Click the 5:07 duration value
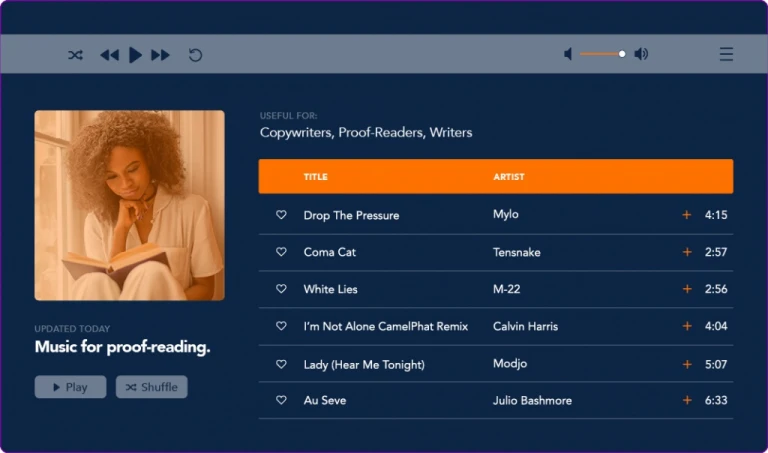Image resolution: width=768 pixels, height=453 pixels. click(x=716, y=364)
